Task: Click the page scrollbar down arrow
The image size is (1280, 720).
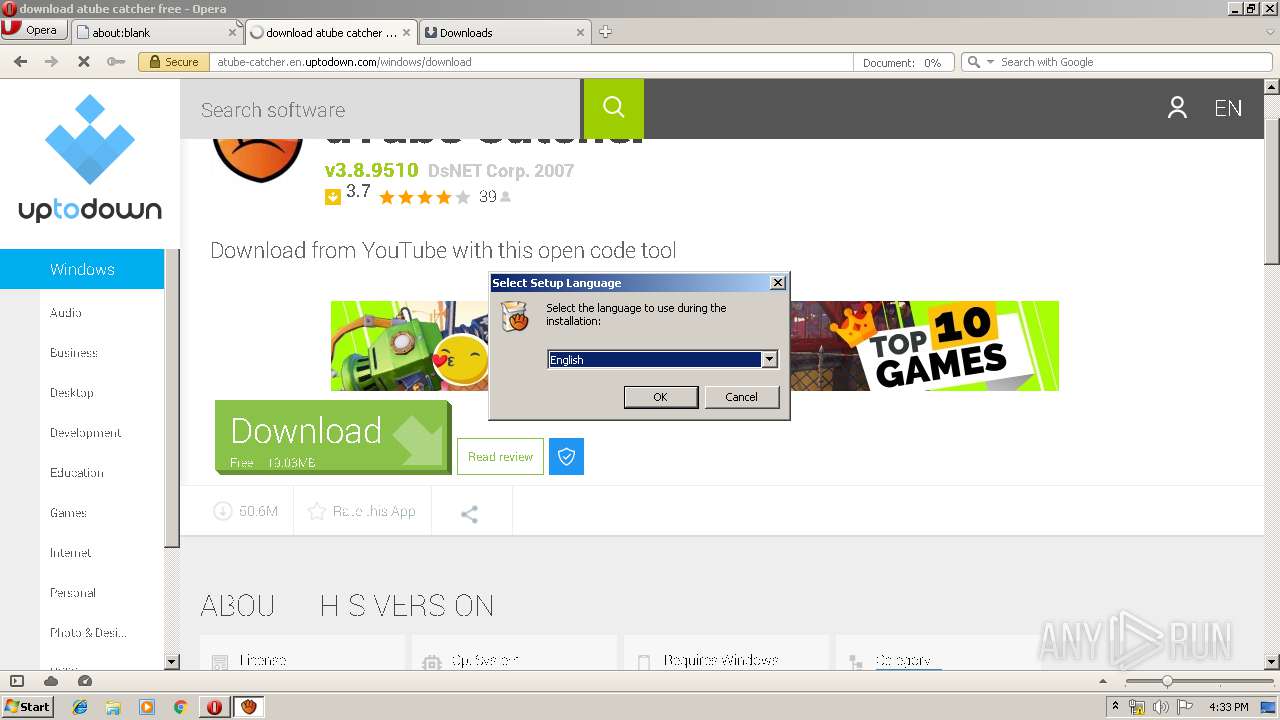Action: [x=1272, y=661]
